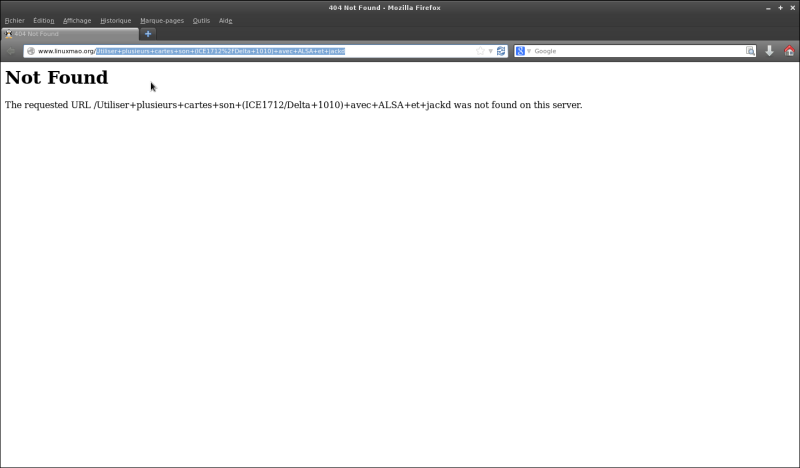The height and width of the screenshot is (468, 800).
Task: Open the Marque-pages menu
Action: pyautogui.click(x=162, y=20)
